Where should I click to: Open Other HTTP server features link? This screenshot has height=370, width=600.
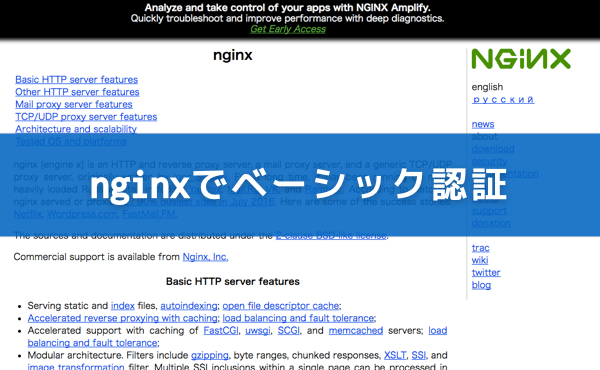click(77, 92)
